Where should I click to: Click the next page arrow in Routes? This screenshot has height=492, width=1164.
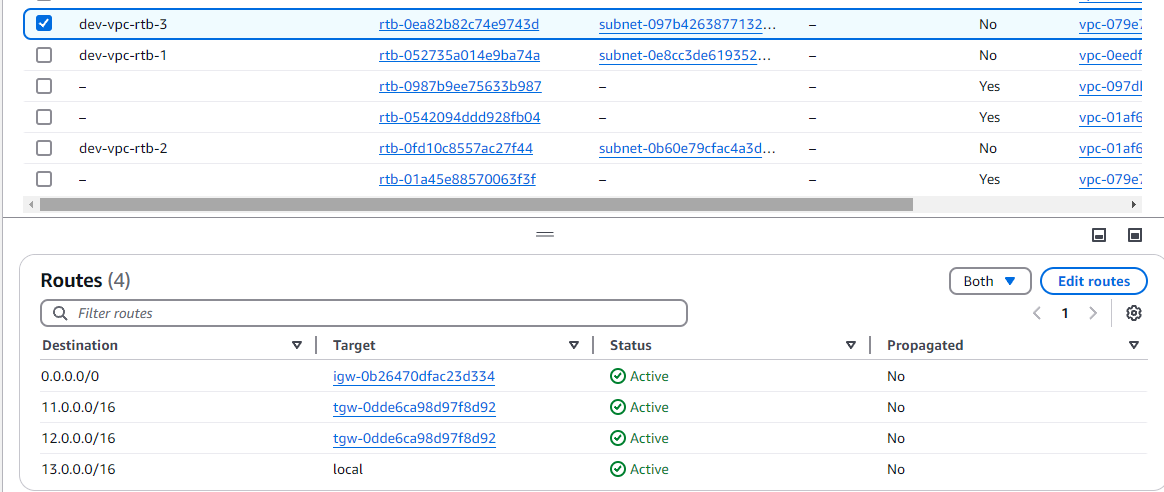coord(1092,313)
